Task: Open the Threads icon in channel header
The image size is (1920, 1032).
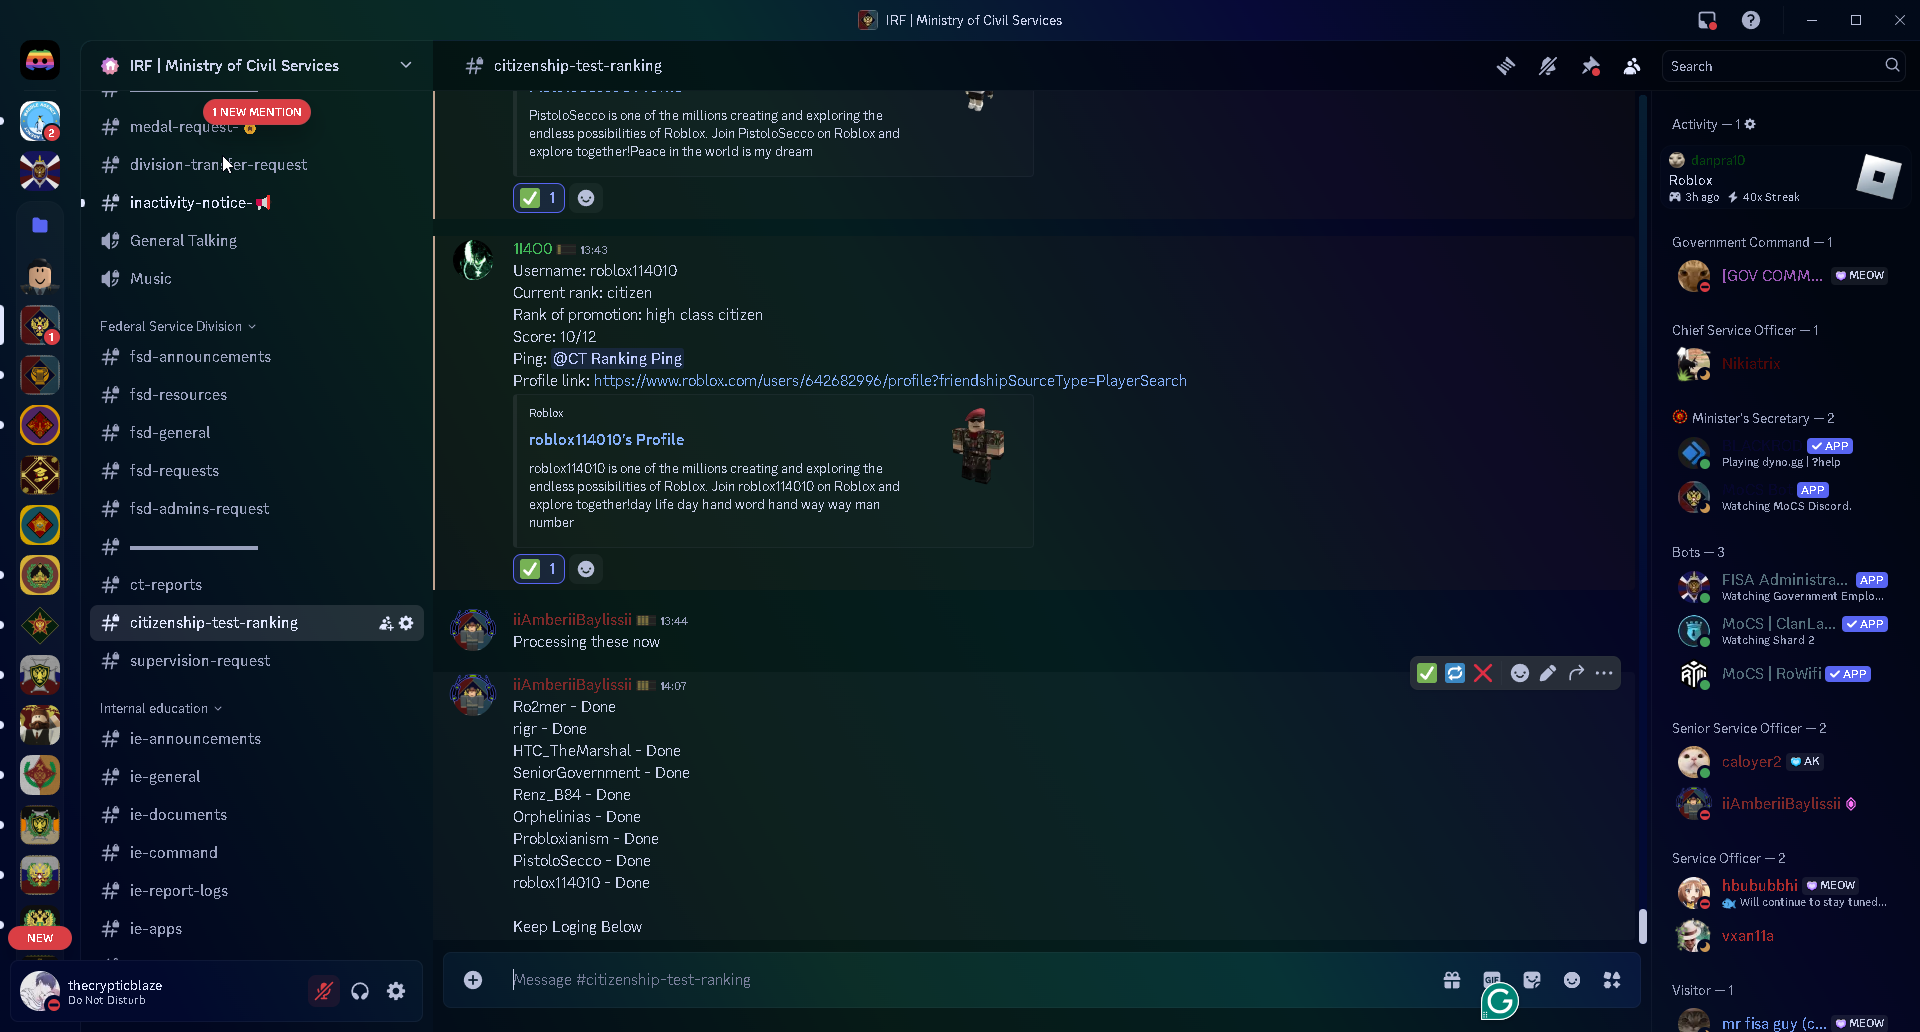Action: click(1505, 66)
